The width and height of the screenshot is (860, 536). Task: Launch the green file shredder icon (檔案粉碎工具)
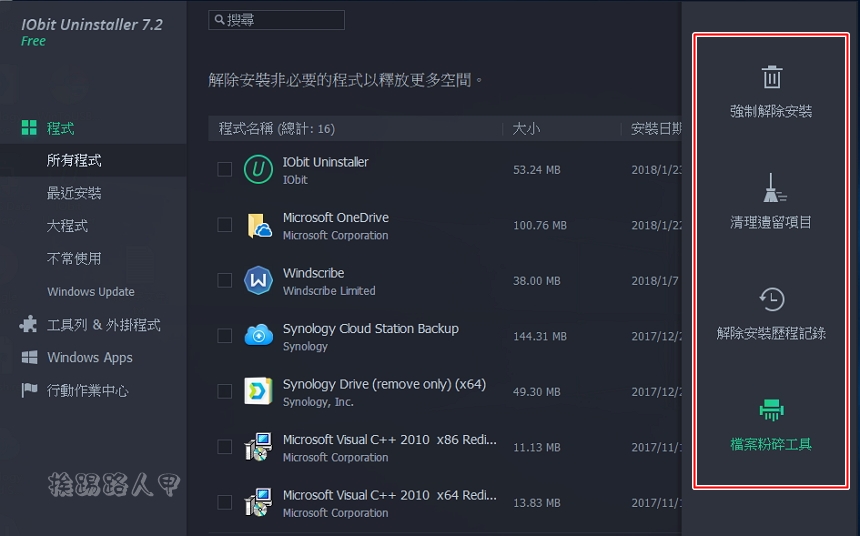(772, 410)
